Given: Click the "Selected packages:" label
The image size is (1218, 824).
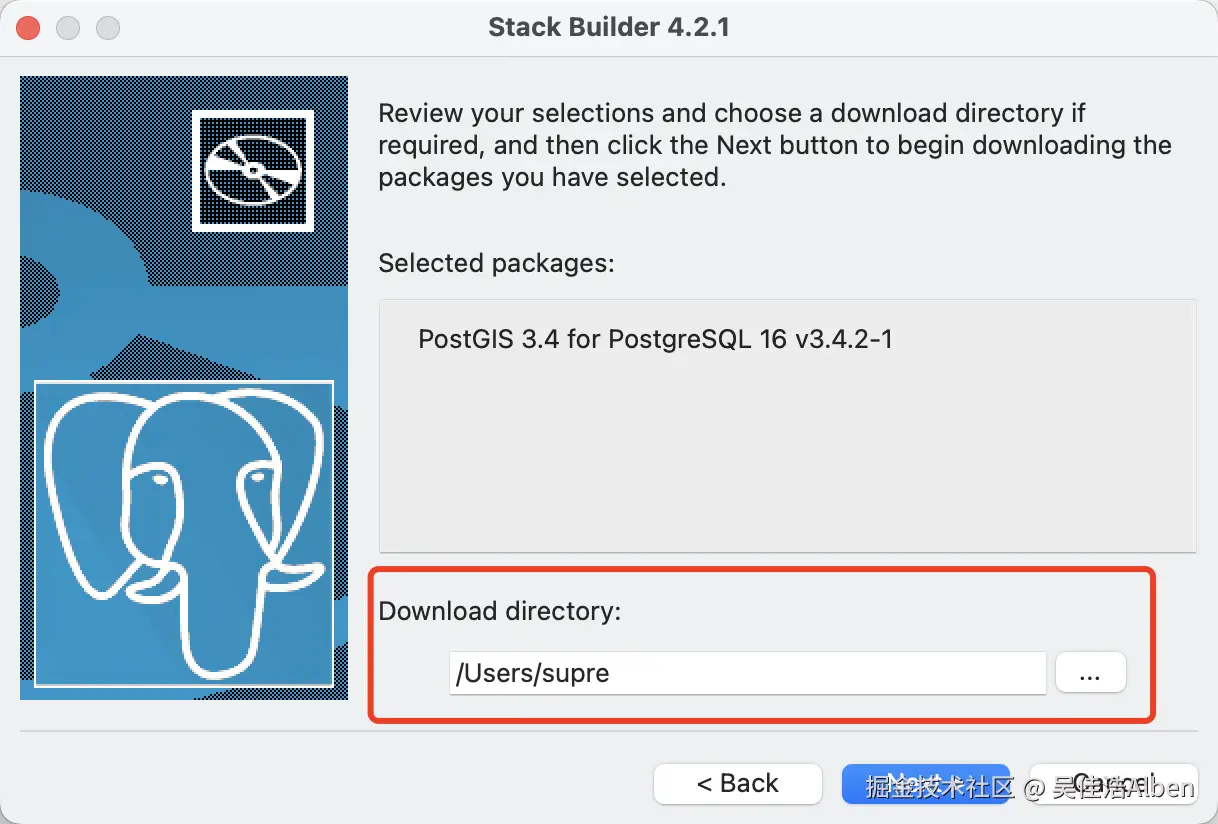Looking at the screenshot, I should pyautogui.click(x=496, y=264).
